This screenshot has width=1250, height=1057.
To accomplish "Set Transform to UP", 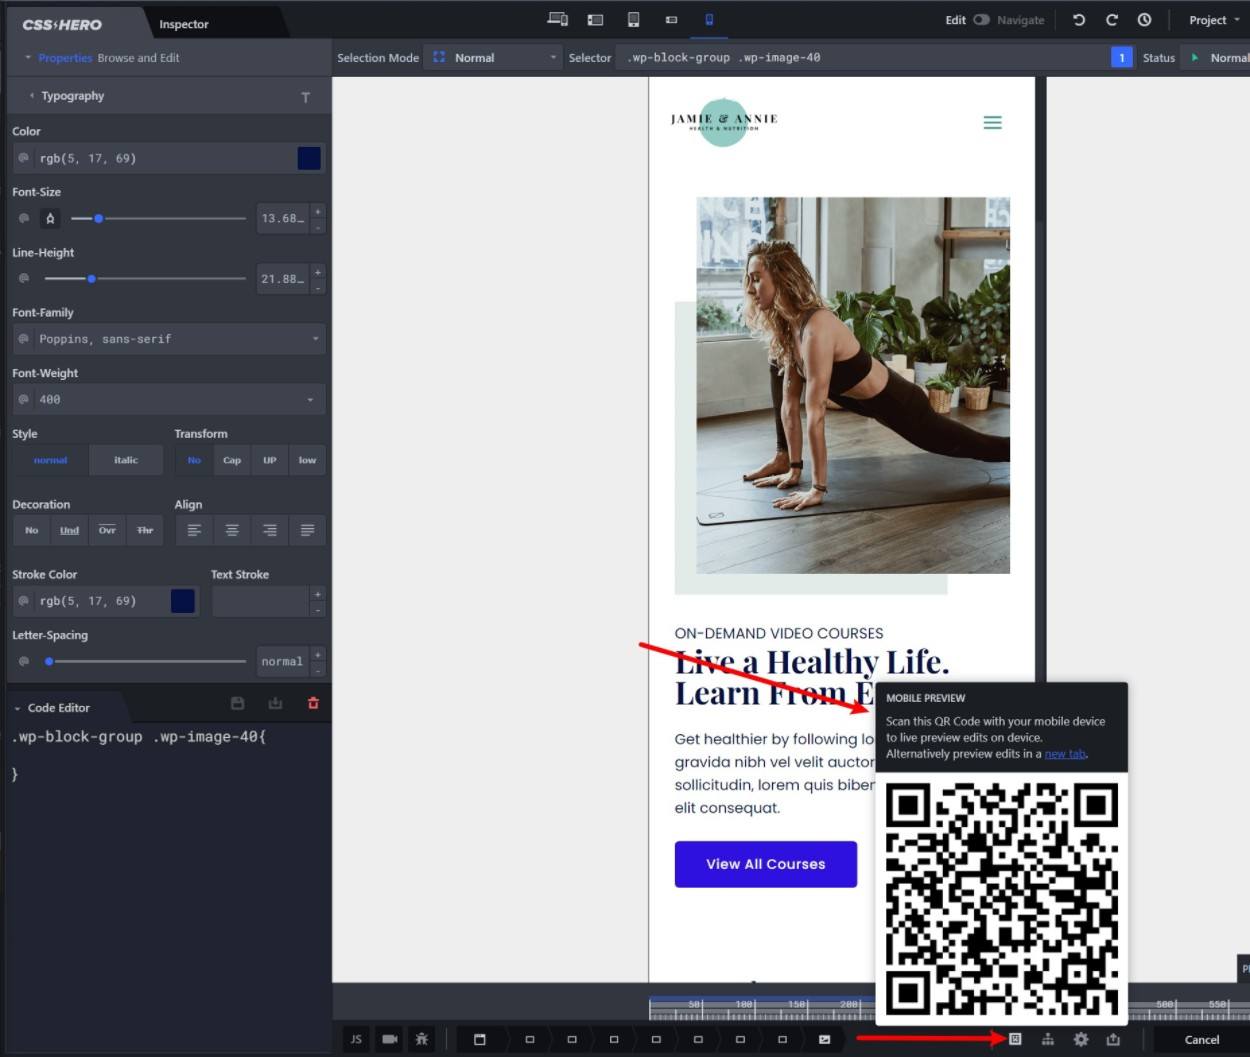I will click(x=270, y=460).
